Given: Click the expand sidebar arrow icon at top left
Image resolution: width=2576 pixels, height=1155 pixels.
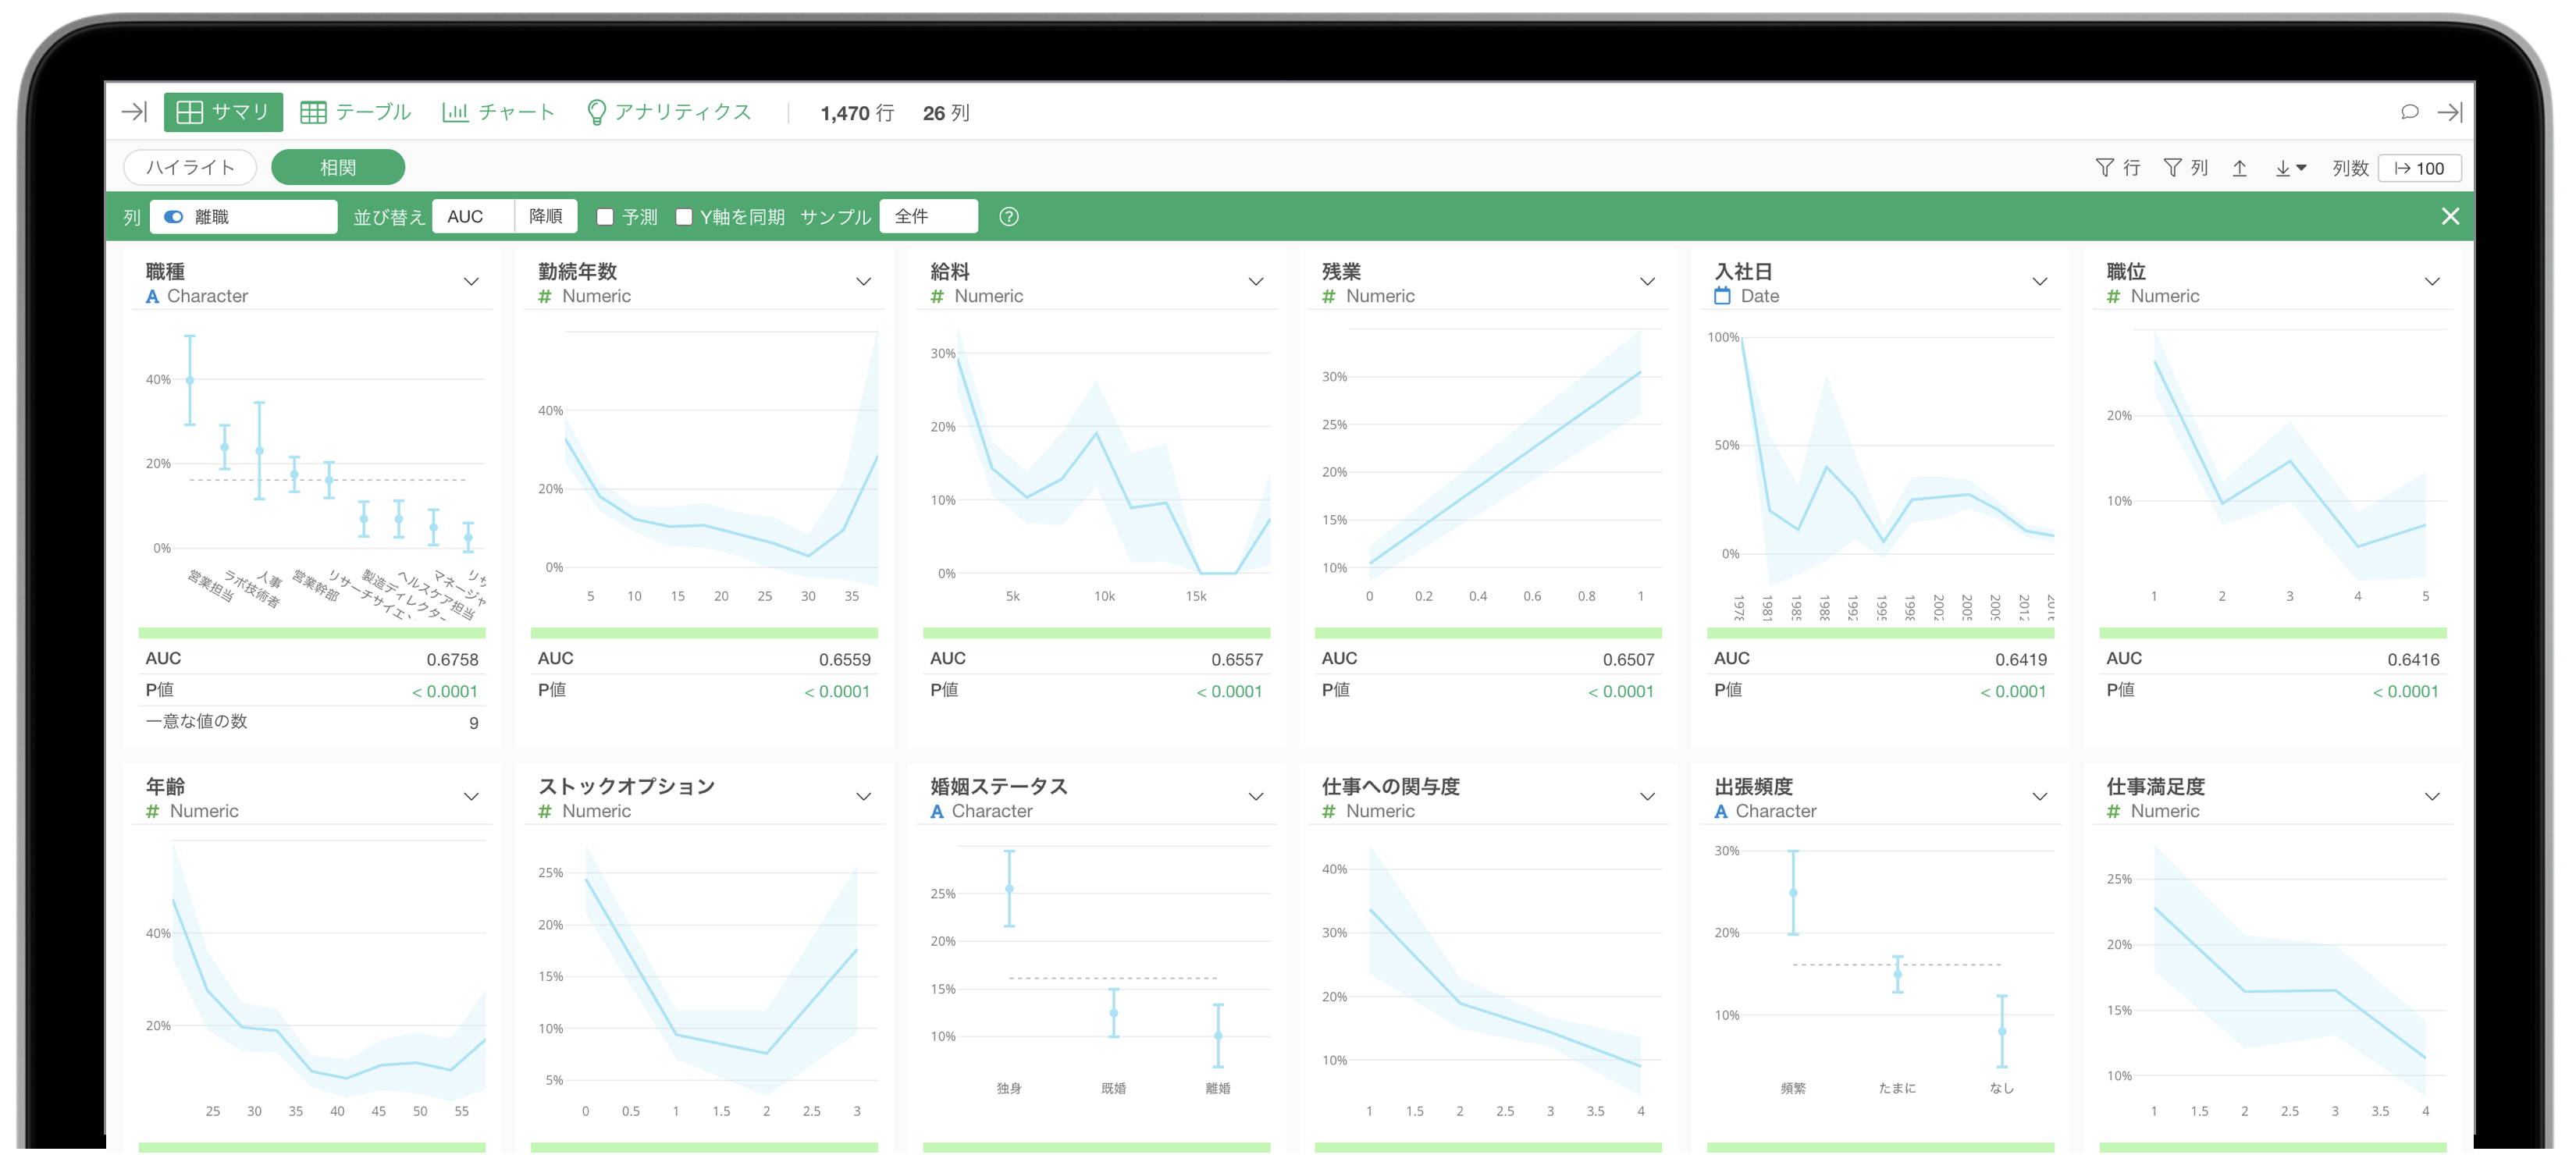Looking at the screenshot, I should [134, 112].
